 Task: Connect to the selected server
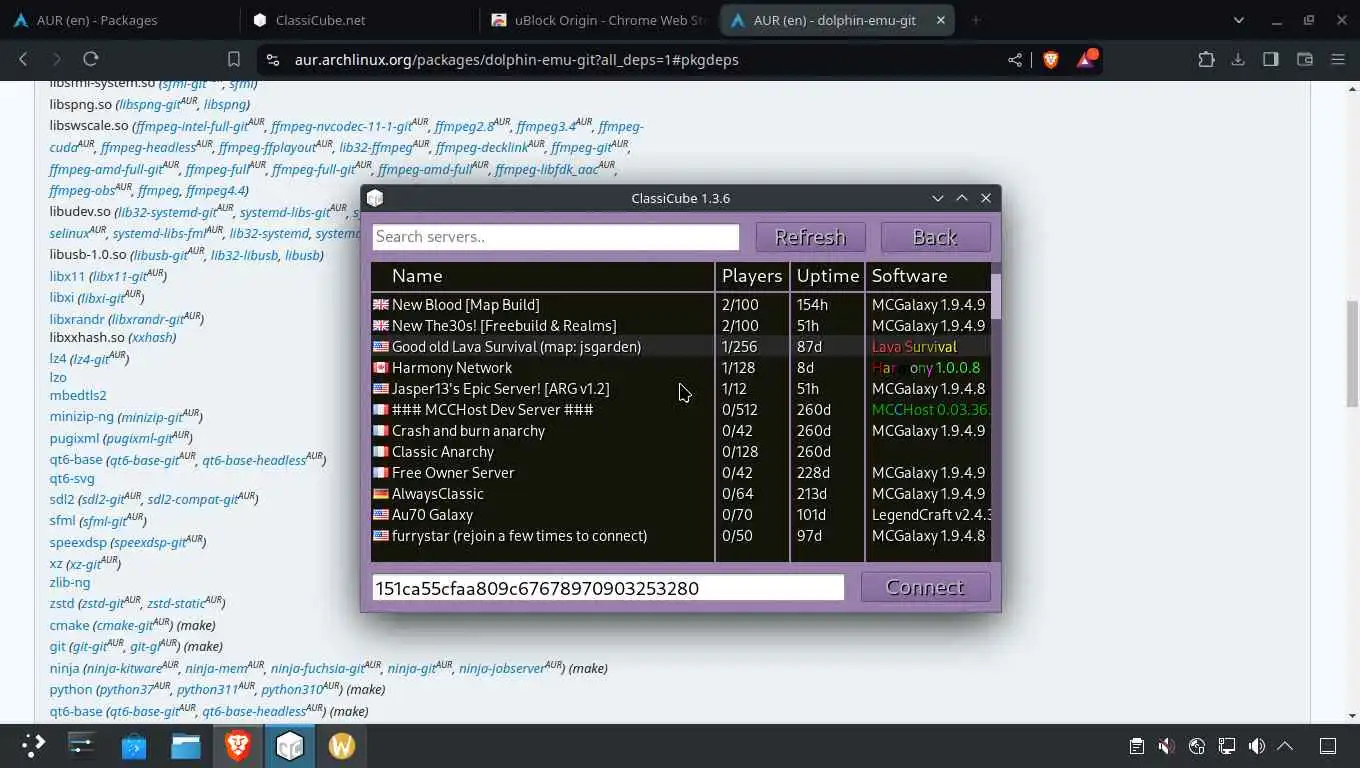click(x=925, y=587)
